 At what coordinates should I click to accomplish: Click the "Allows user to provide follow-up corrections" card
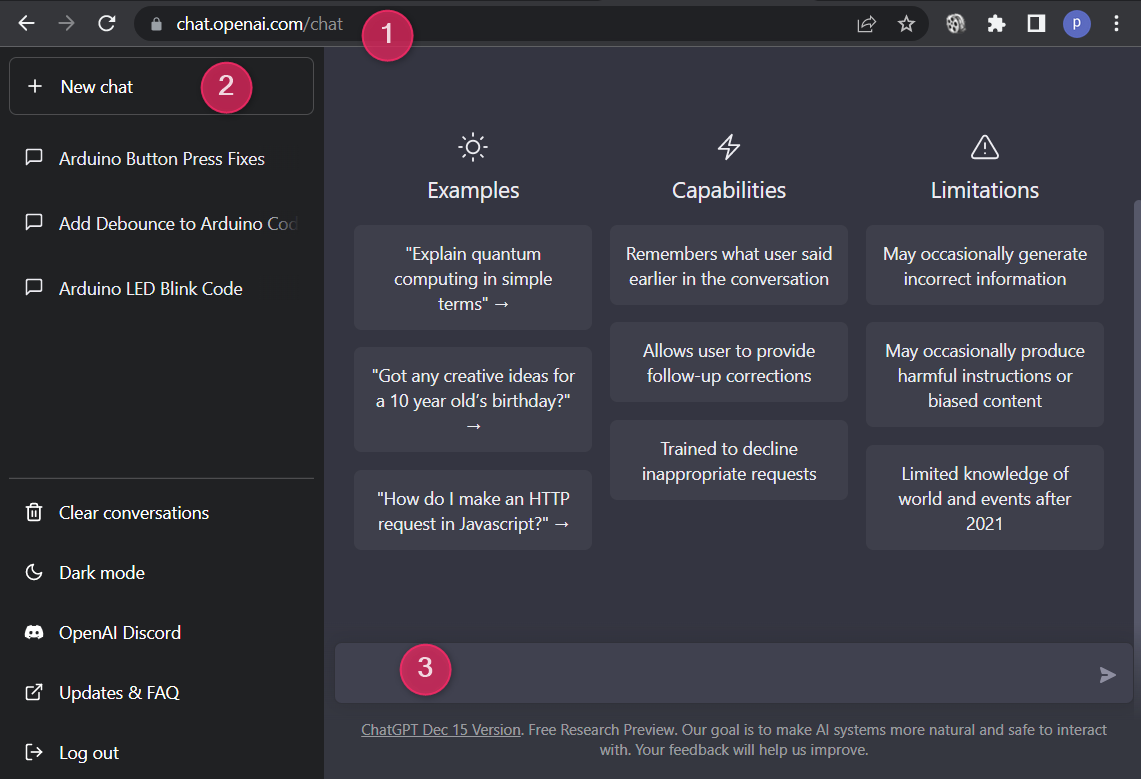point(728,362)
